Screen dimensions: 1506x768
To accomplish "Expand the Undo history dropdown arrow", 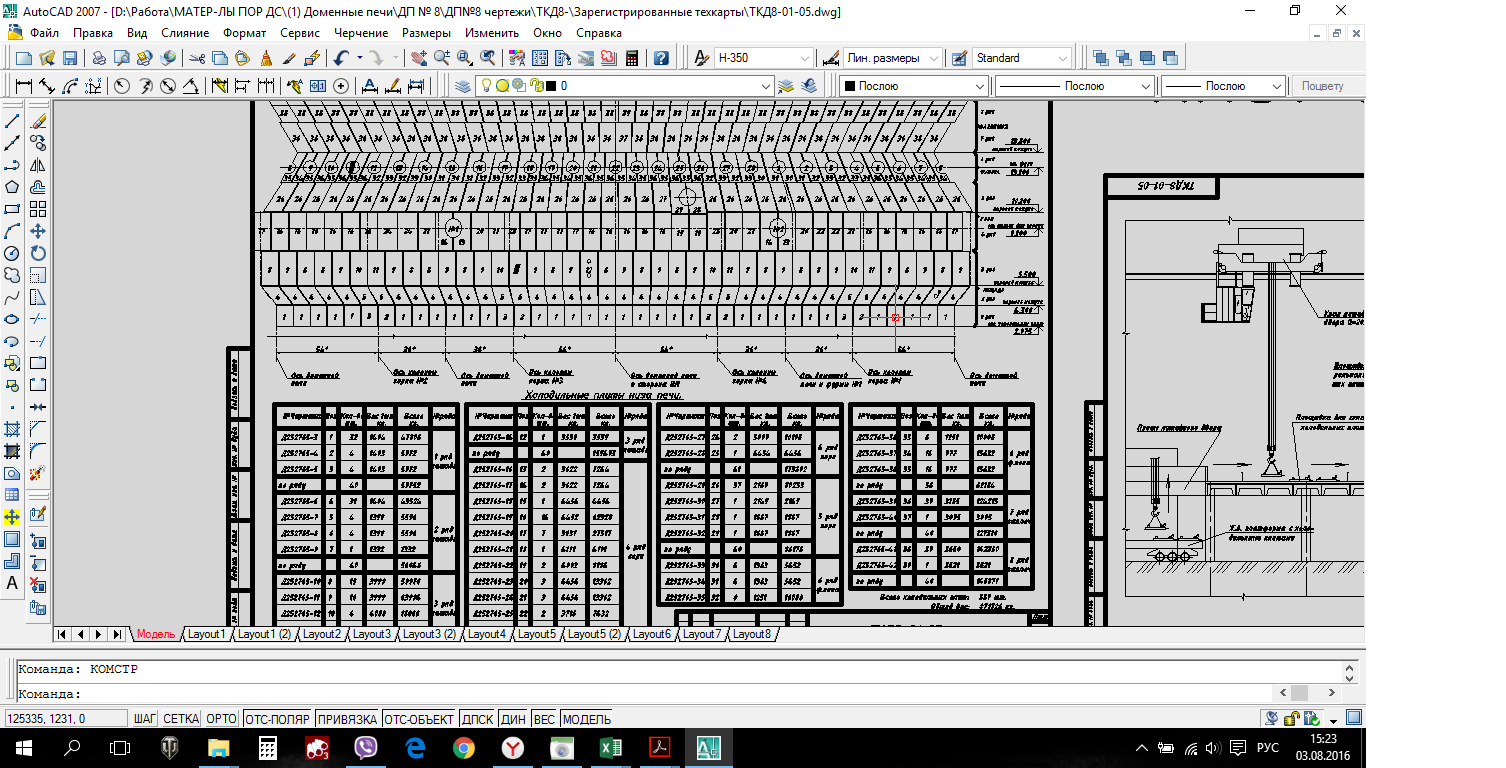I will pos(358,58).
